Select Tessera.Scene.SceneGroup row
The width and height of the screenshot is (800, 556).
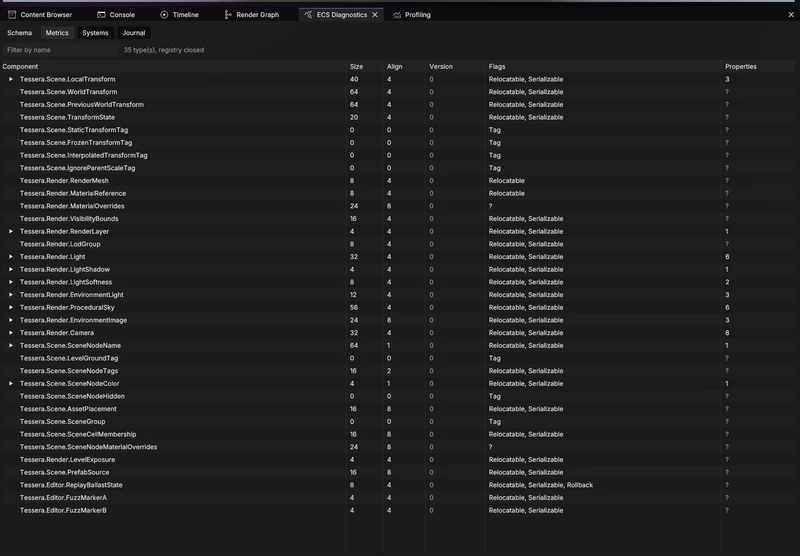[x=400, y=421]
